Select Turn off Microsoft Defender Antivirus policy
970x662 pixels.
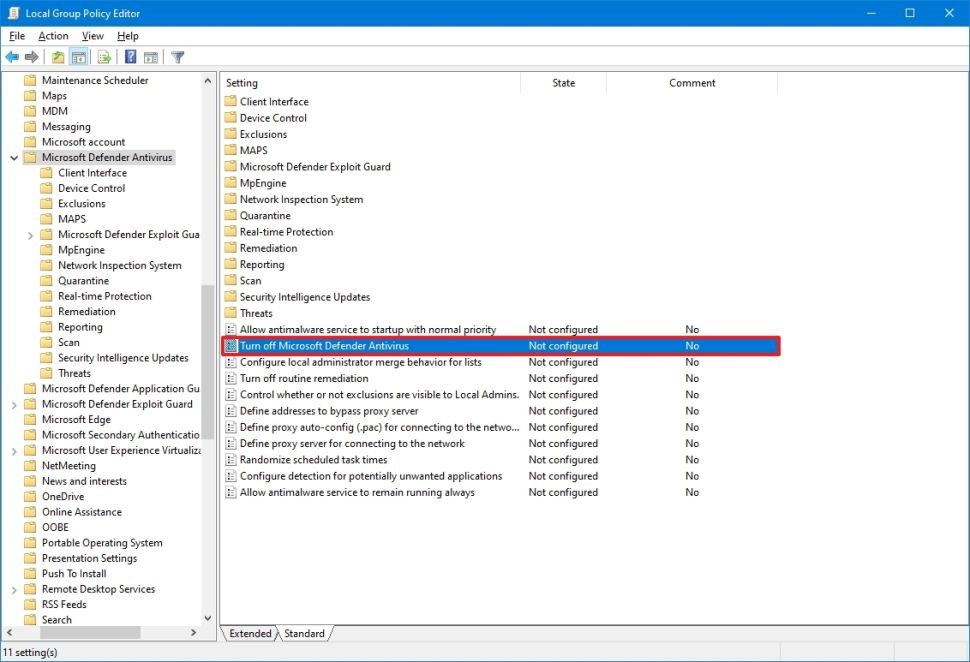point(500,346)
